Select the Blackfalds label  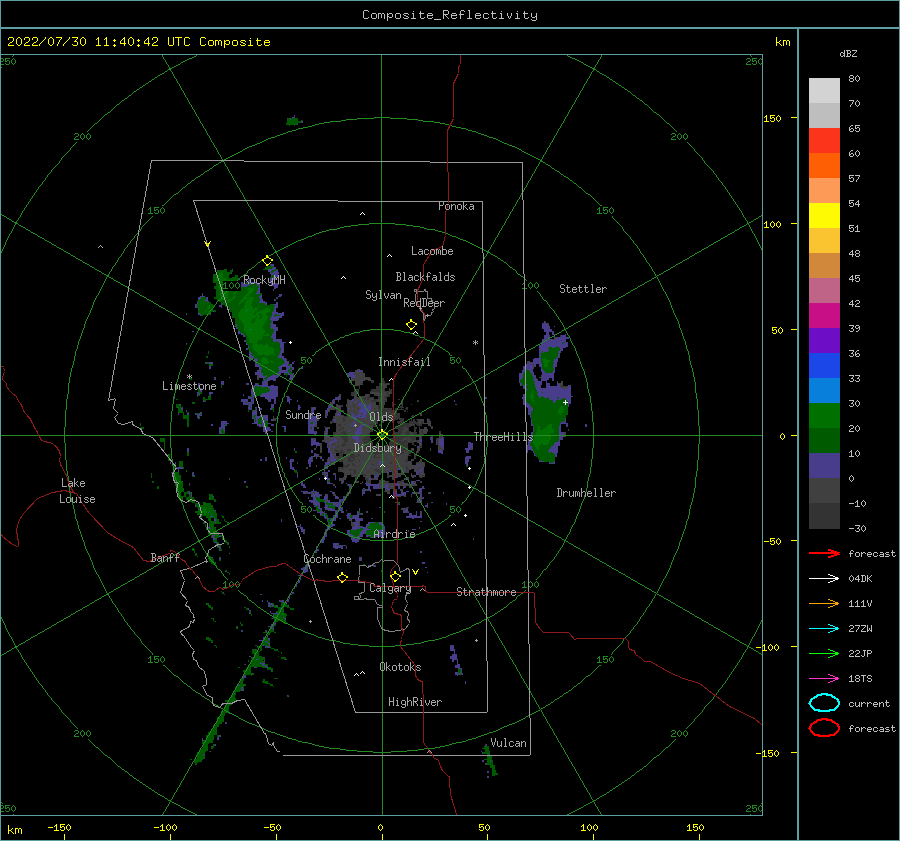pos(425,277)
